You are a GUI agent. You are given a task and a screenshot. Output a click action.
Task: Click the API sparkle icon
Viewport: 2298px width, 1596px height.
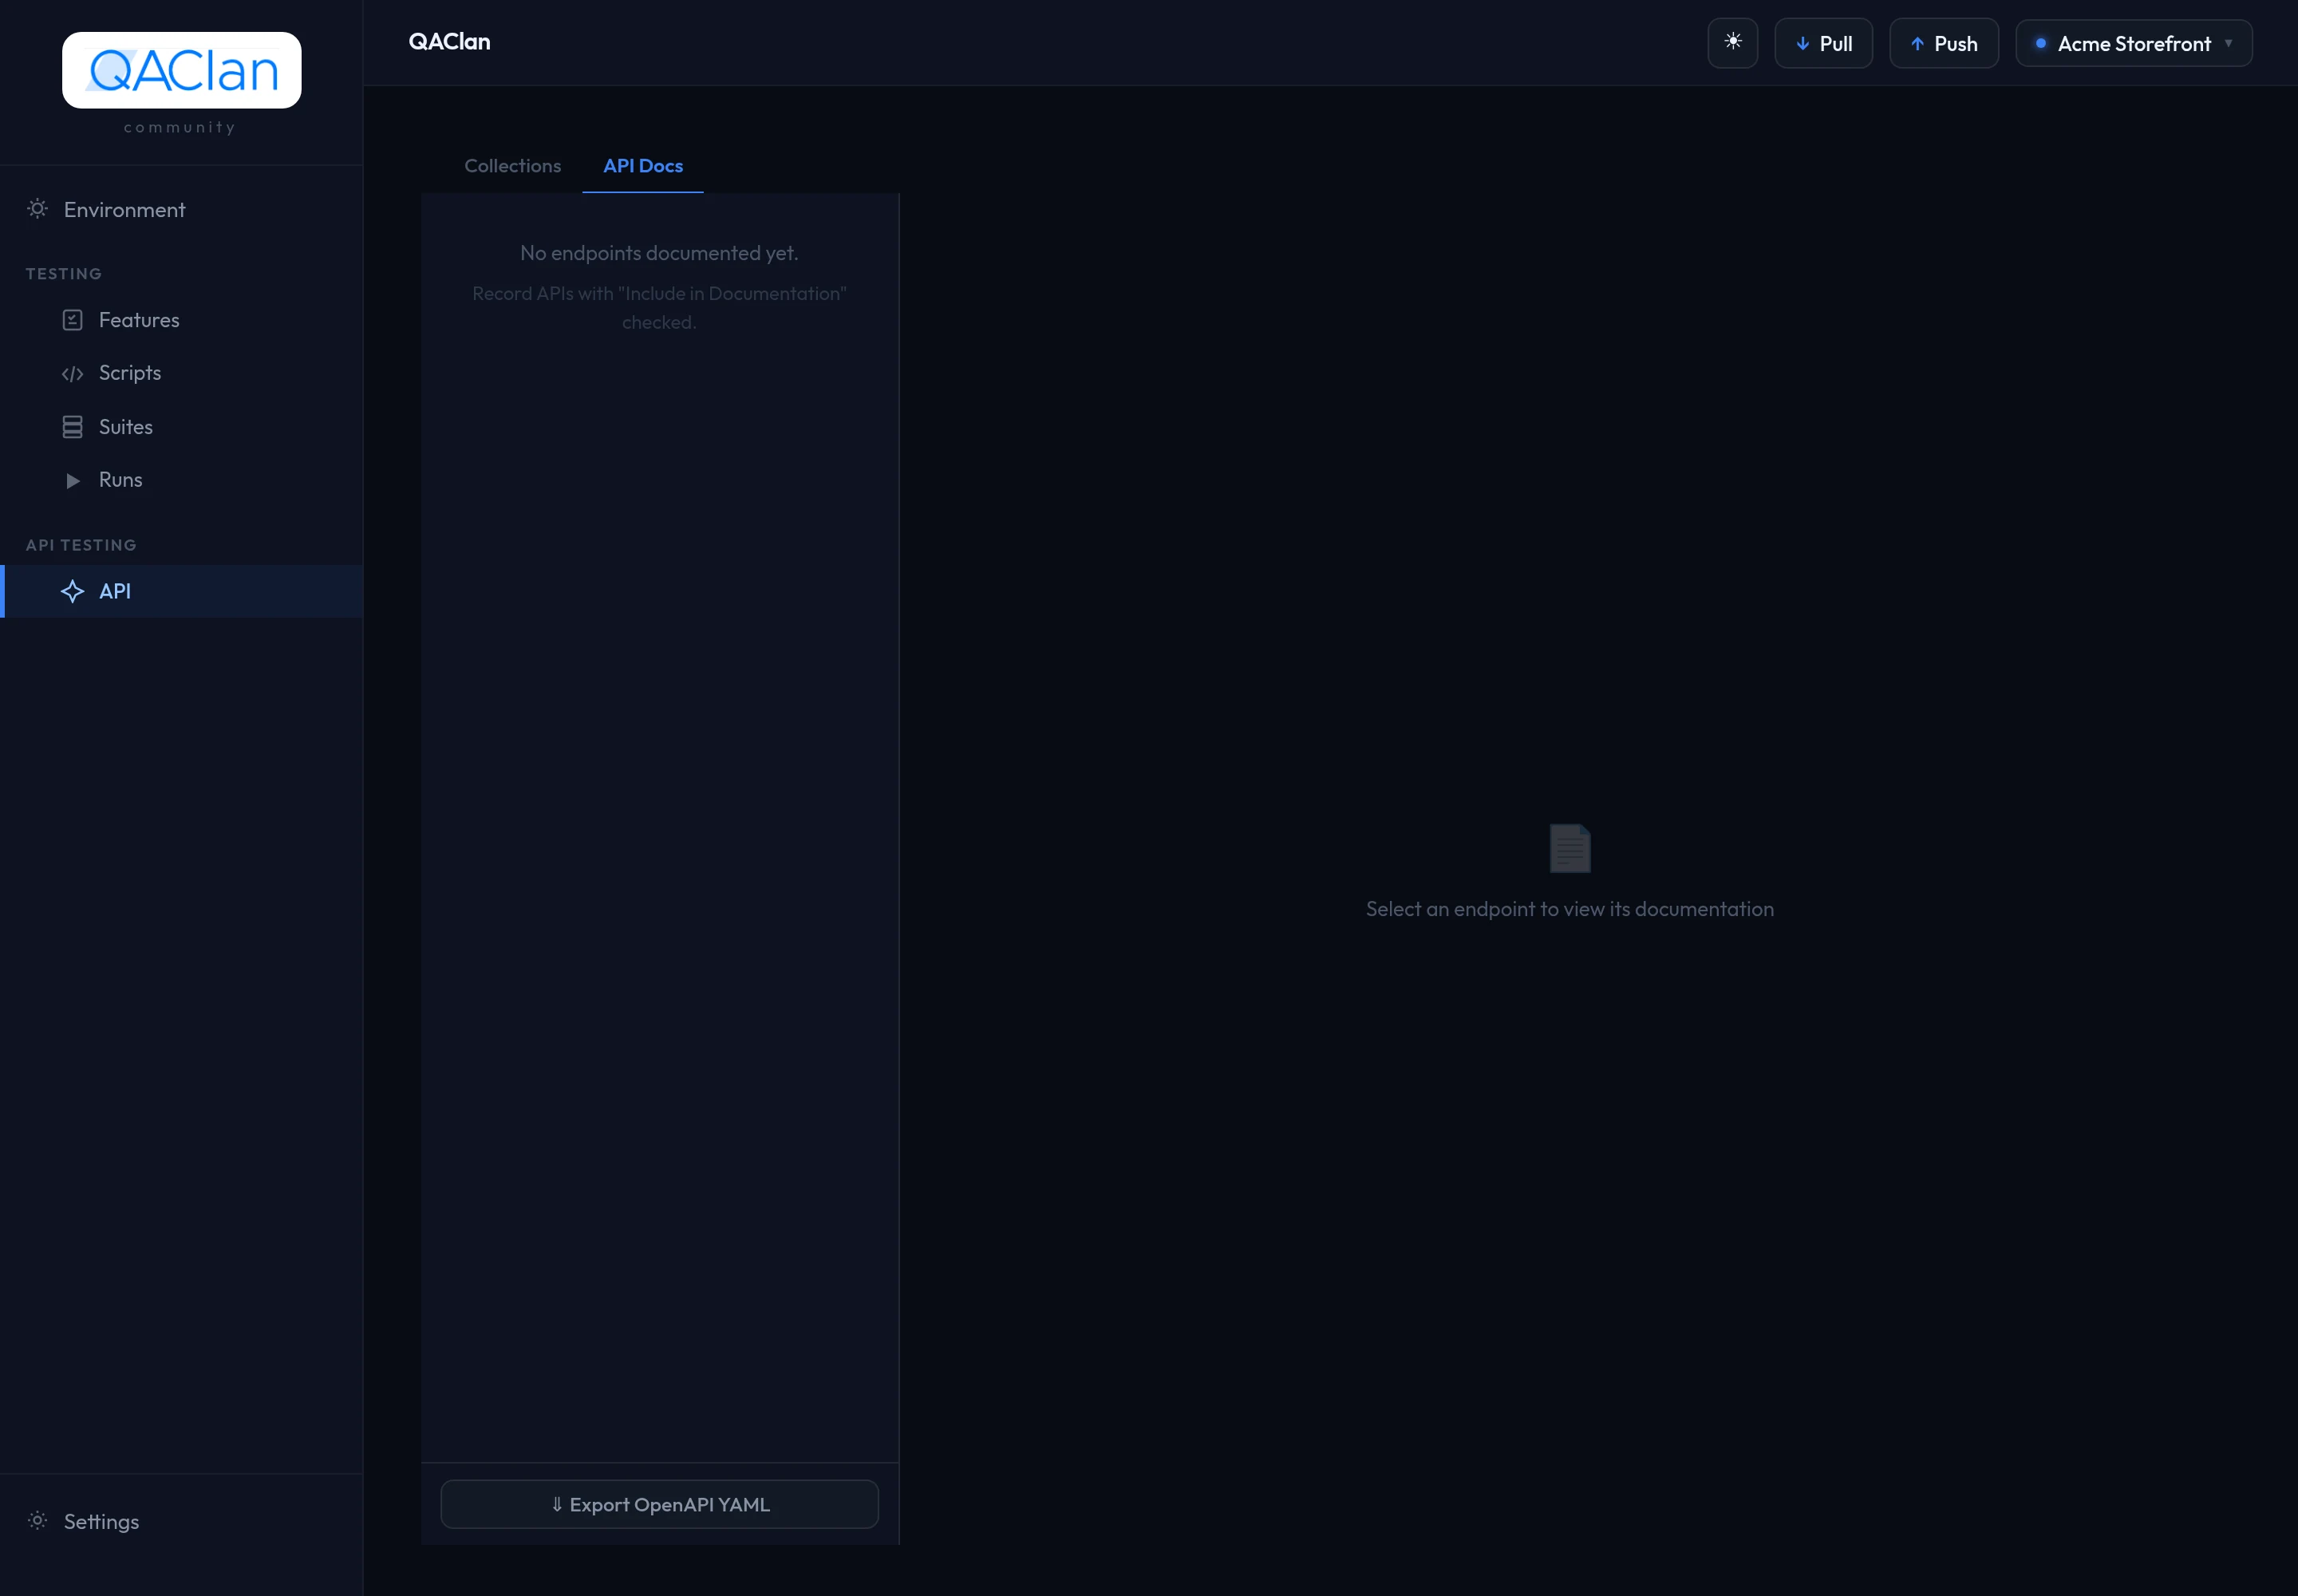(x=72, y=591)
